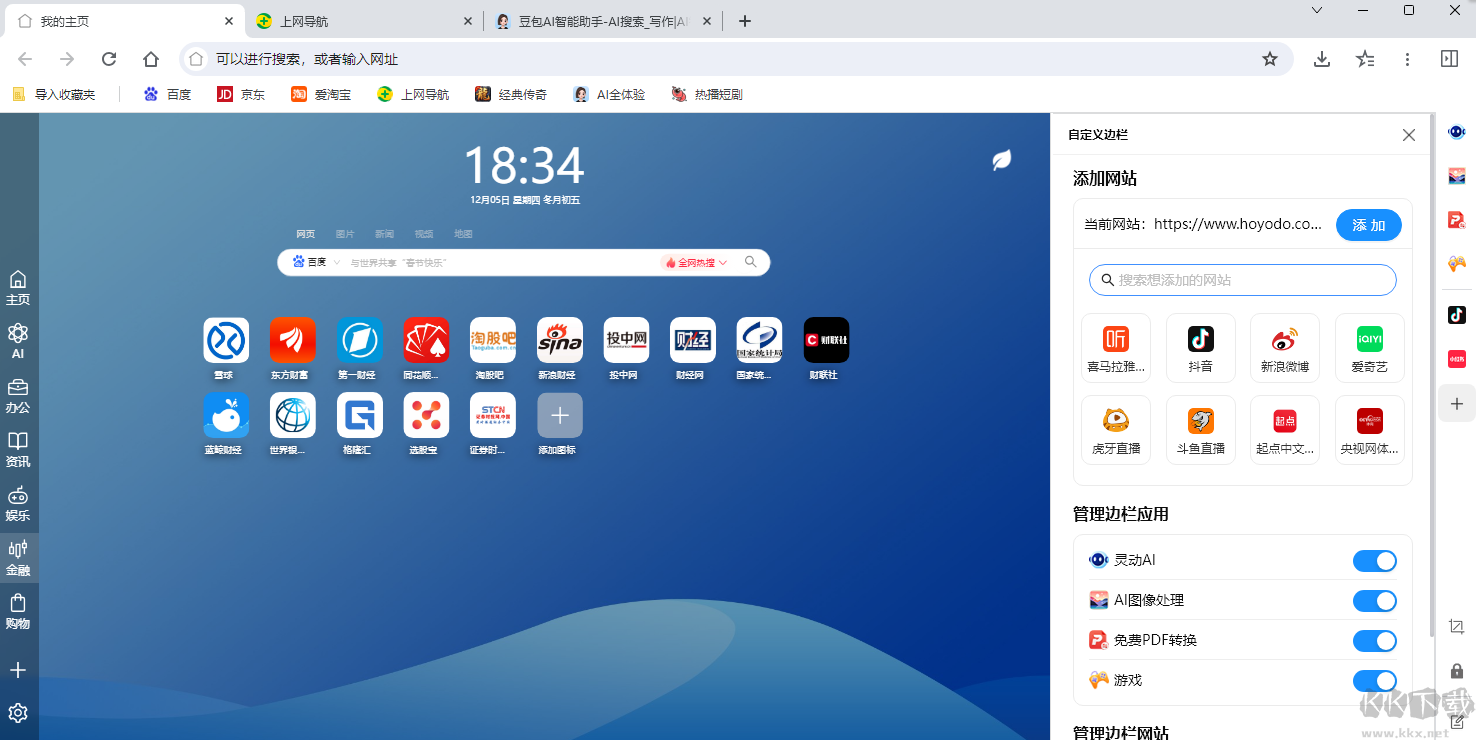The height and width of the screenshot is (740, 1476).
Task: Select 金融 category in left sidebar
Action: (x=18, y=558)
